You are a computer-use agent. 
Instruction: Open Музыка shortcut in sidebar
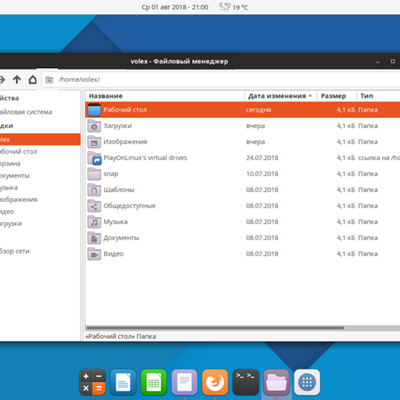(x=9, y=187)
